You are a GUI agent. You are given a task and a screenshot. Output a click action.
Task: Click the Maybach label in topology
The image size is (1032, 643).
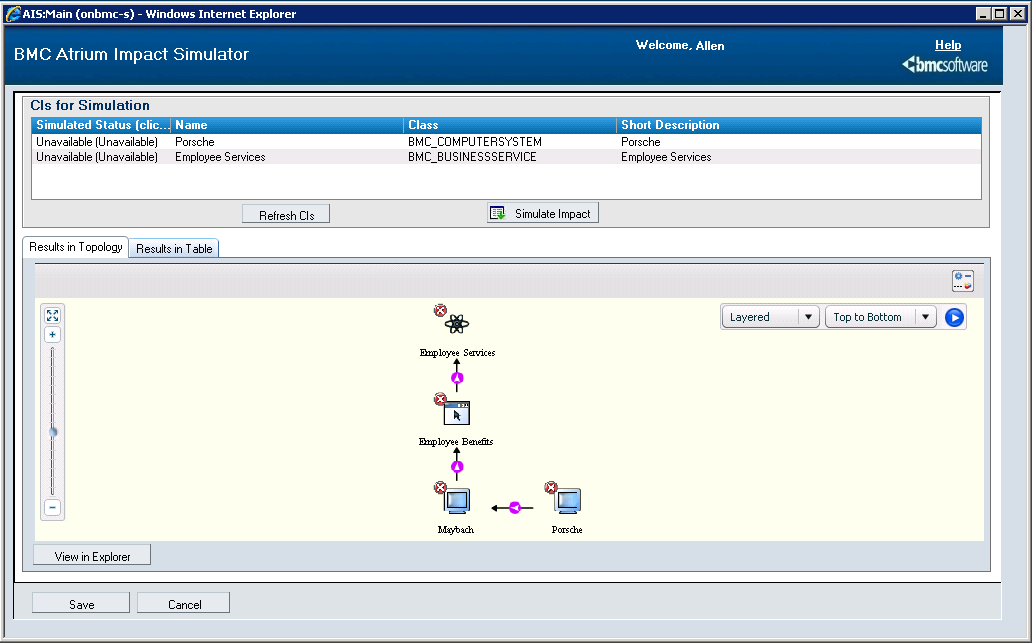click(455, 529)
